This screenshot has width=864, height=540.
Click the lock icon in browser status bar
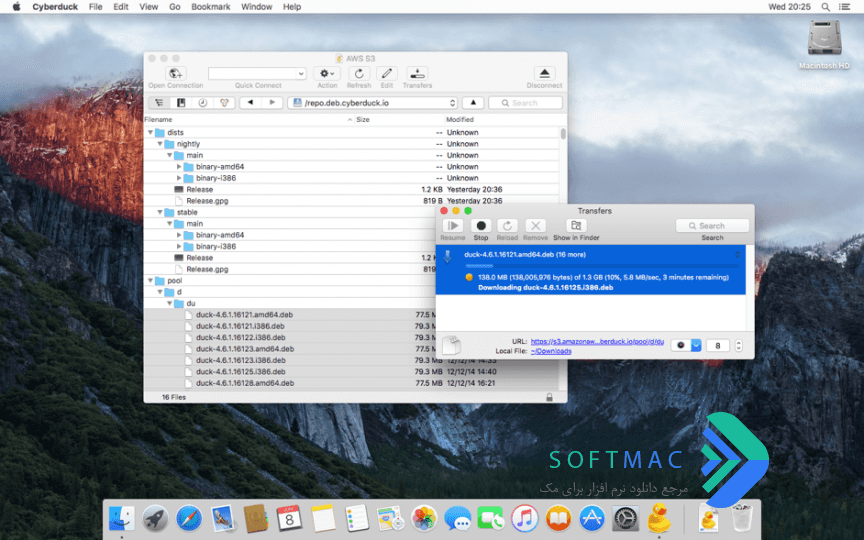(549, 397)
